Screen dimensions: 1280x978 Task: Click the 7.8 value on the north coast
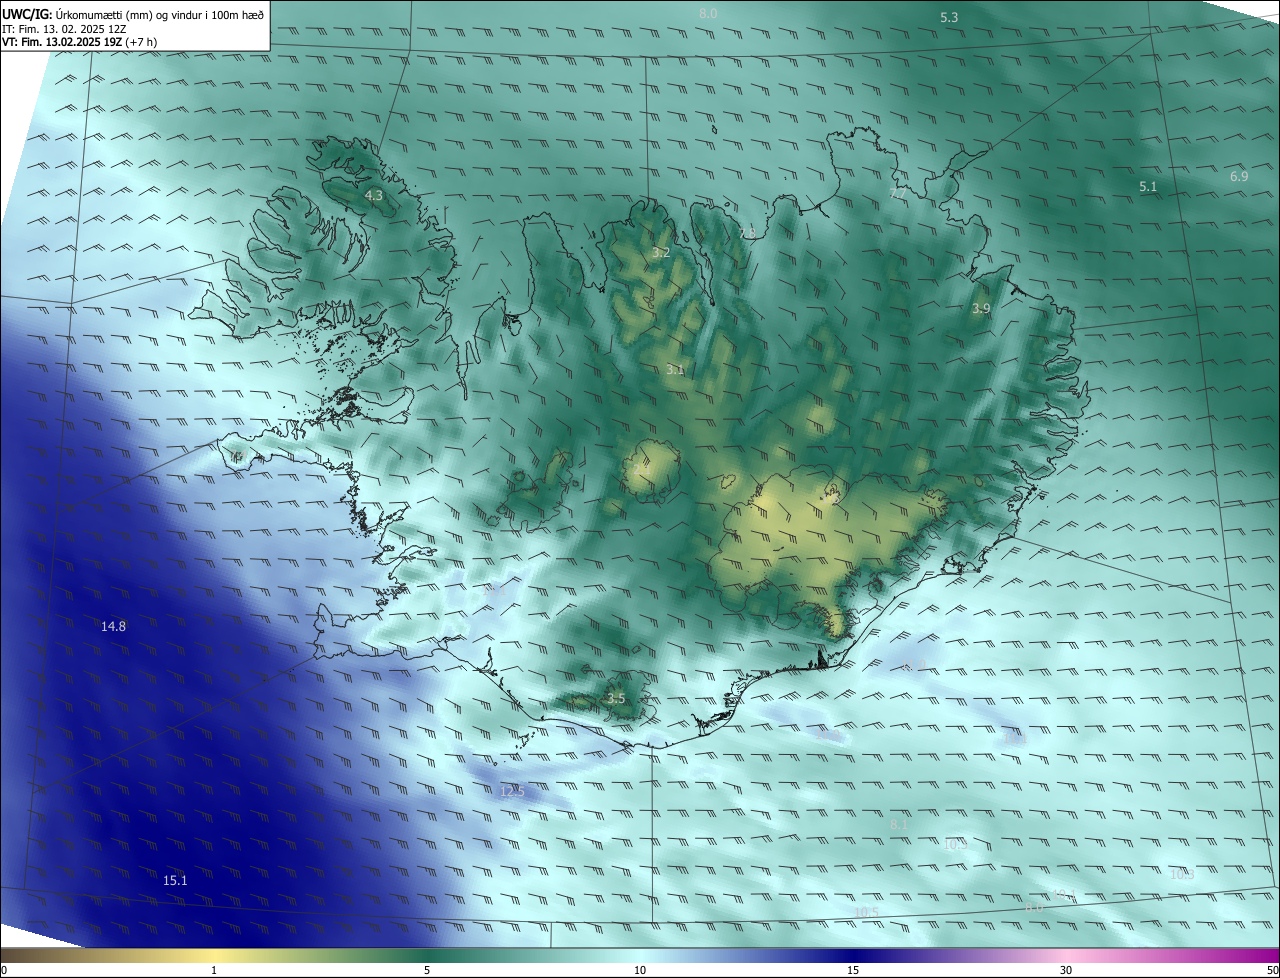(747, 234)
